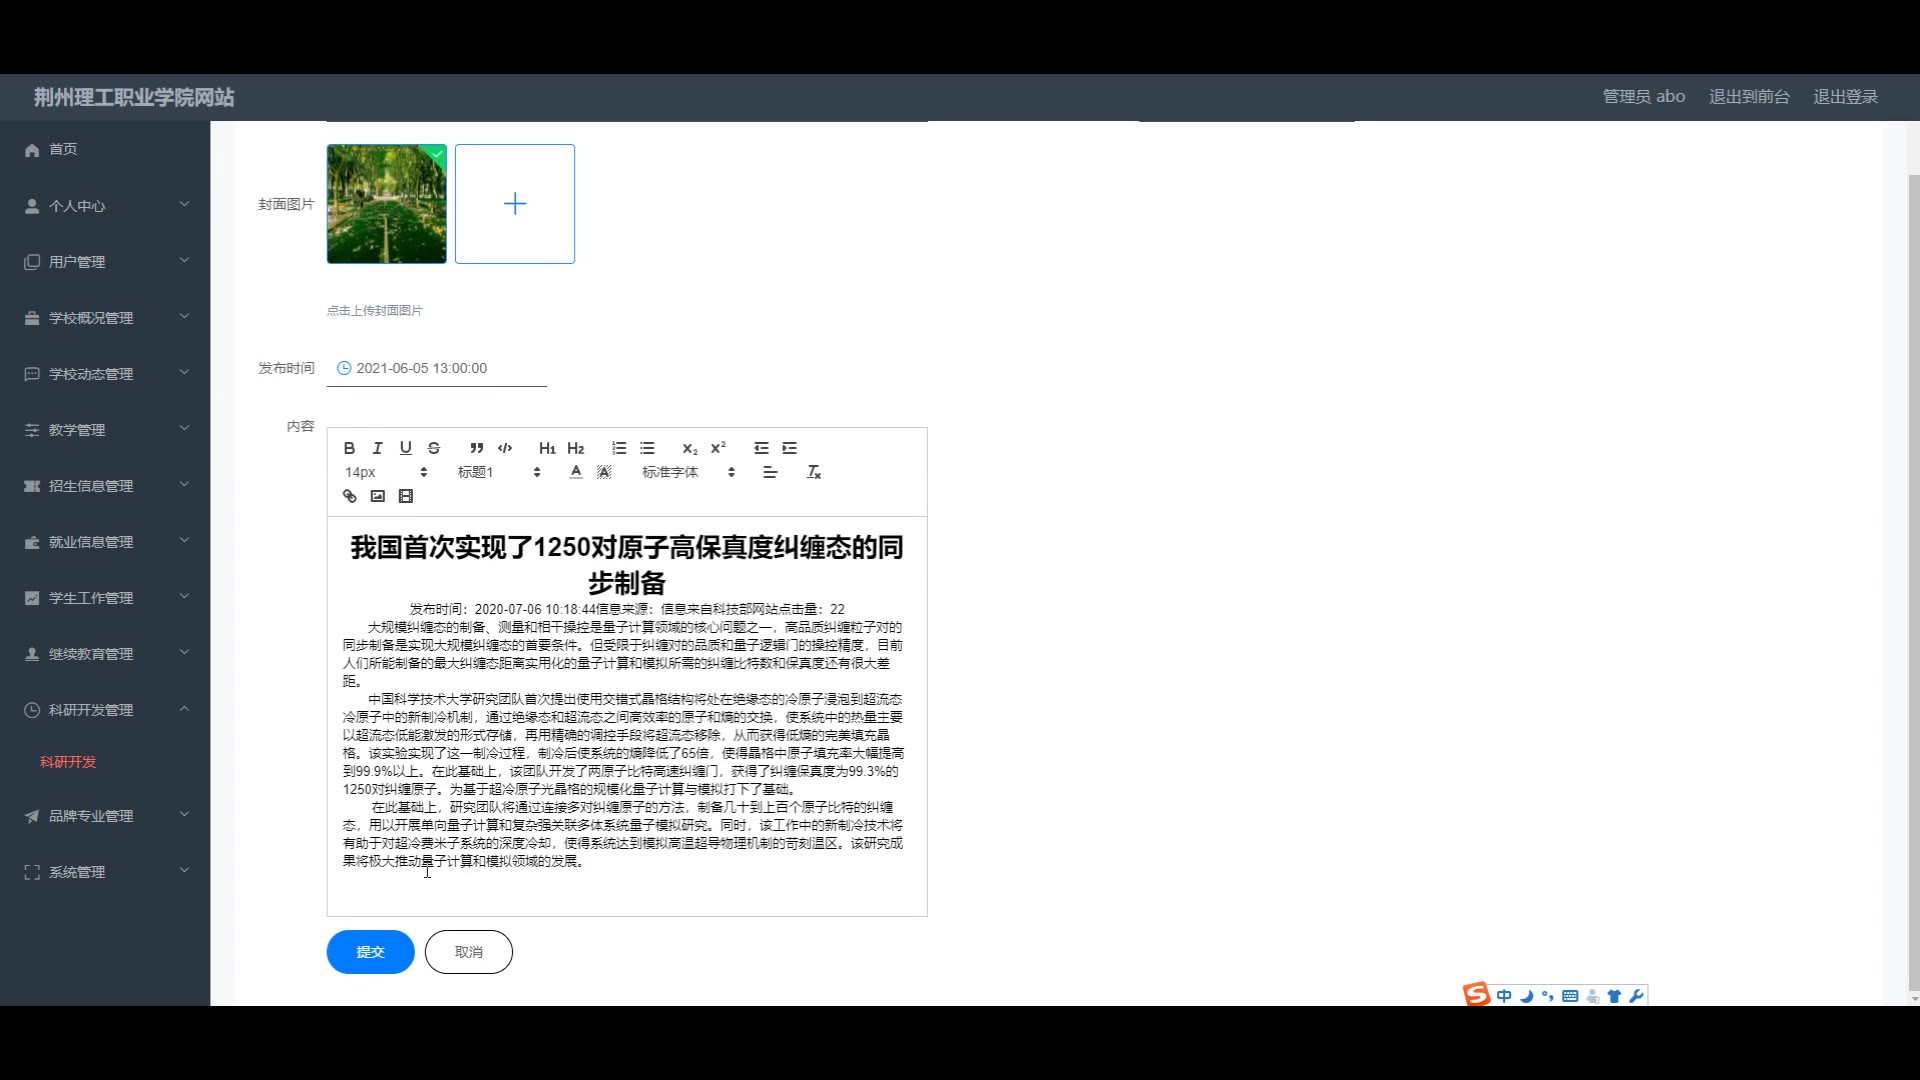
Task: Open the text color picker
Action: [x=576, y=472]
